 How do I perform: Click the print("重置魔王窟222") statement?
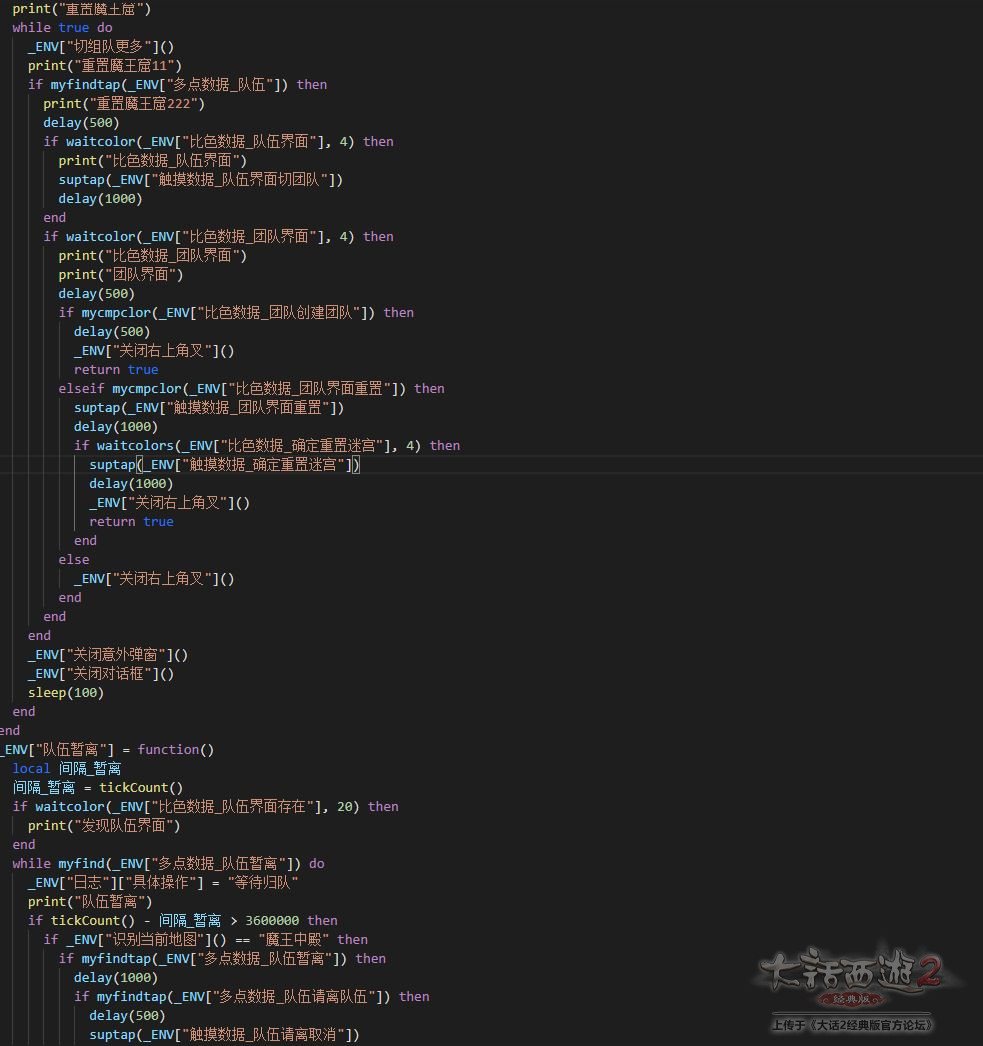coord(124,104)
